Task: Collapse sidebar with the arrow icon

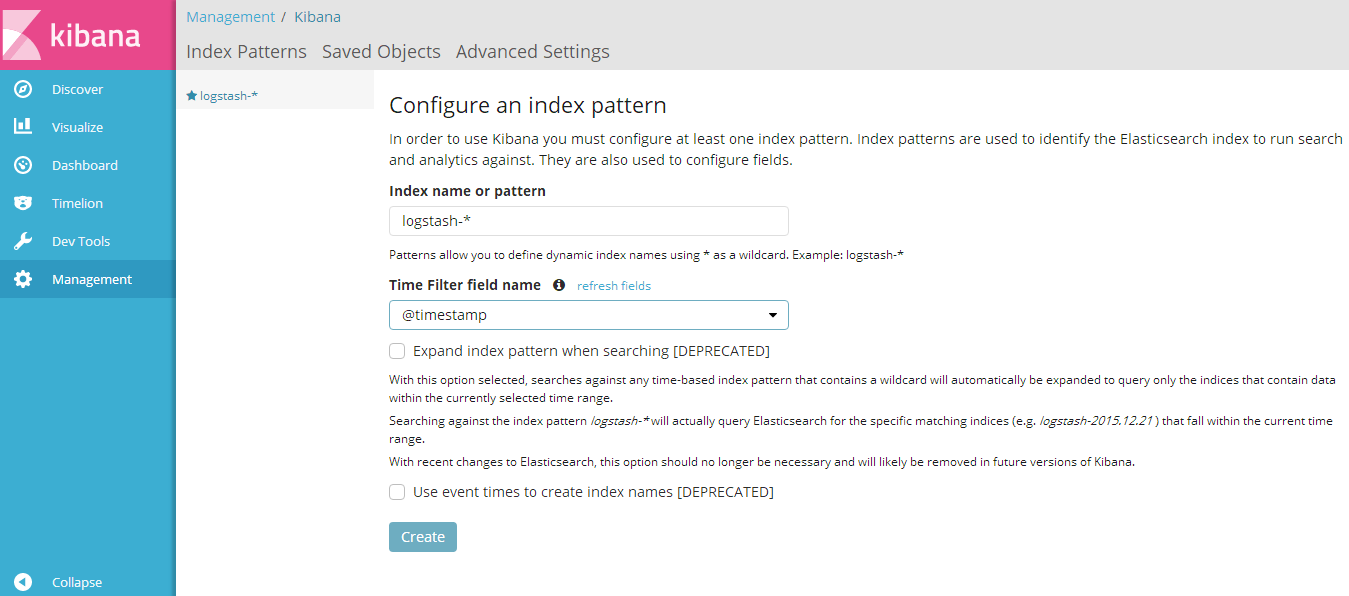Action: pos(23,582)
